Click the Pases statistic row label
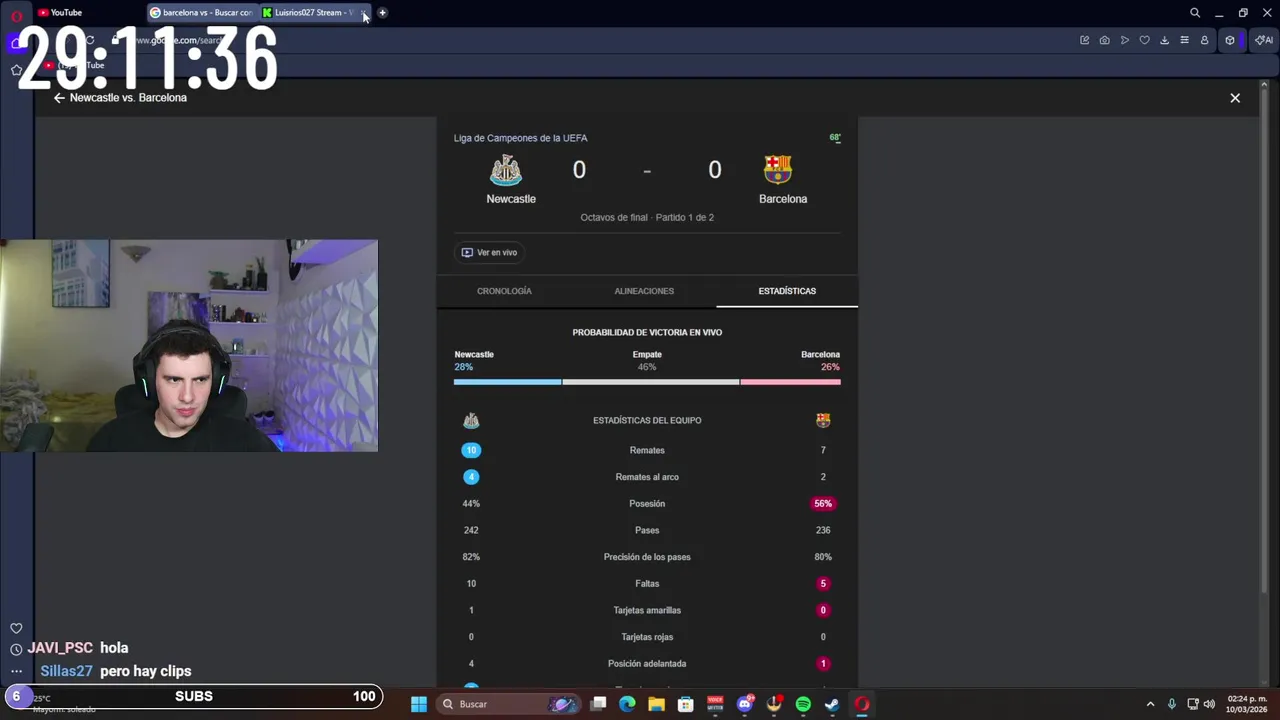 click(x=647, y=530)
